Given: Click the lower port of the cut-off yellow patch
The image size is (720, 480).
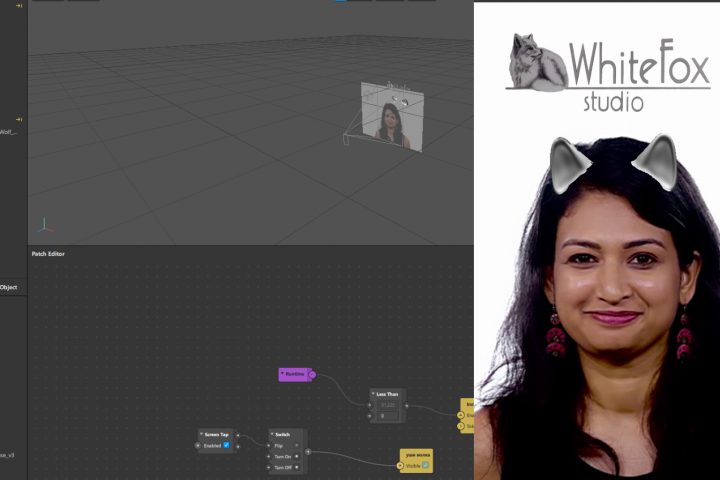Looking at the screenshot, I should pos(461,426).
